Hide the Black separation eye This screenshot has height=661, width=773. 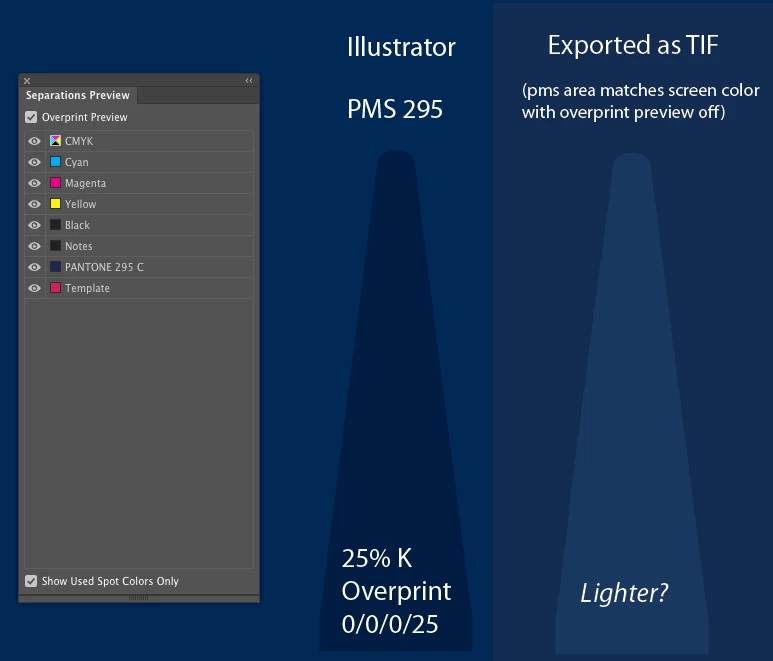(35, 225)
